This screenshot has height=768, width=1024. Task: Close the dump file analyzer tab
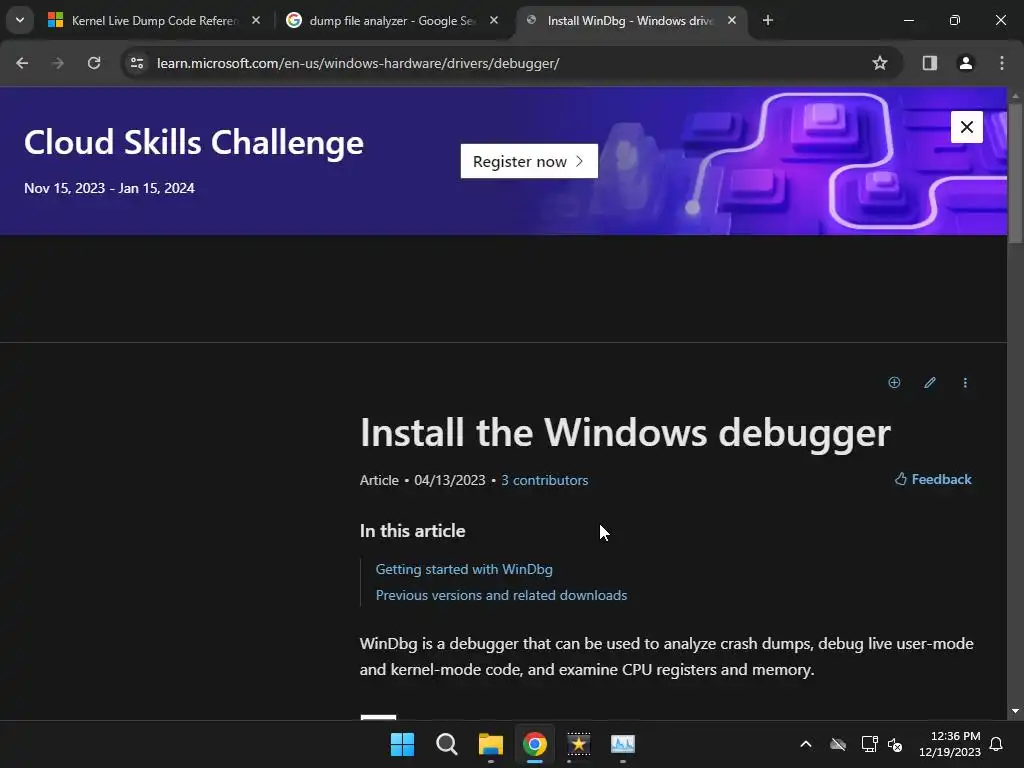tap(494, 21)
